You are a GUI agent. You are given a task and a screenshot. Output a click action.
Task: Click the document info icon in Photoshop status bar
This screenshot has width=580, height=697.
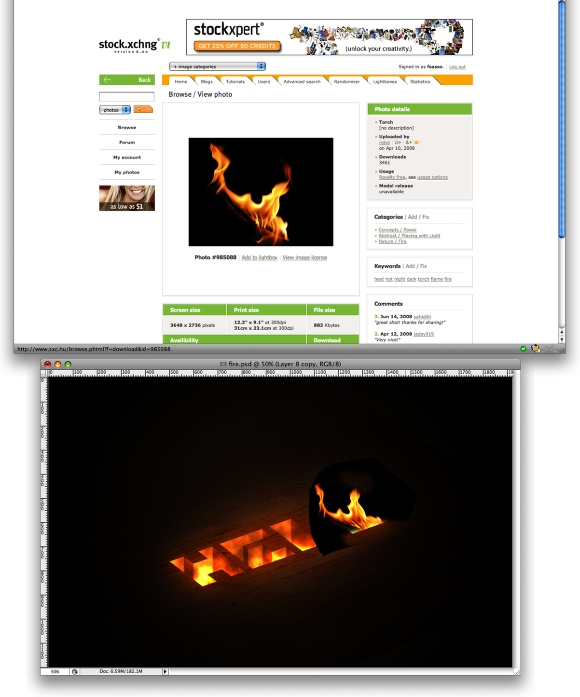tap(75, 672)
